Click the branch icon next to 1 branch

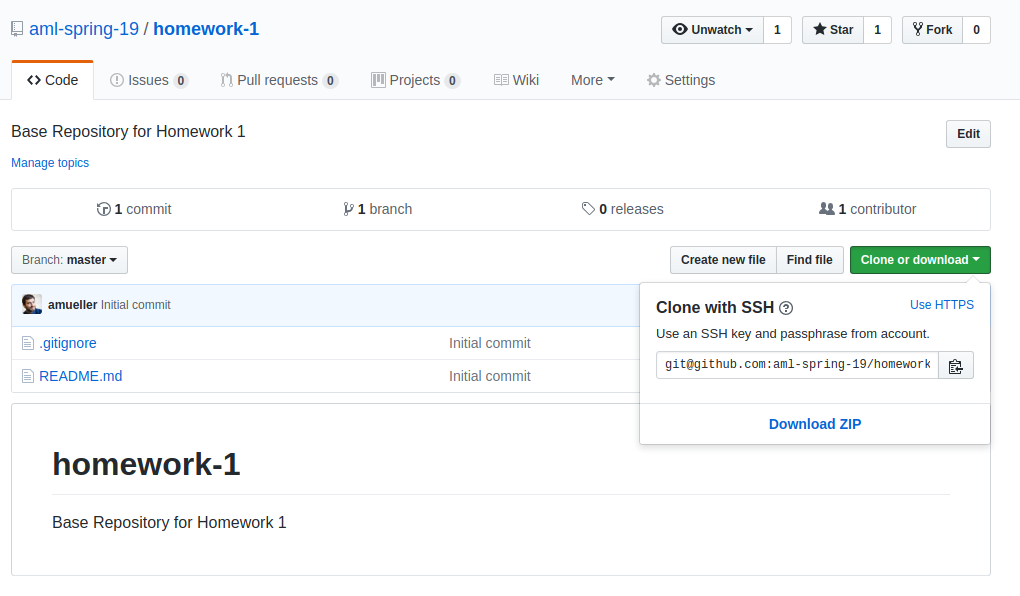click(349, 209)
